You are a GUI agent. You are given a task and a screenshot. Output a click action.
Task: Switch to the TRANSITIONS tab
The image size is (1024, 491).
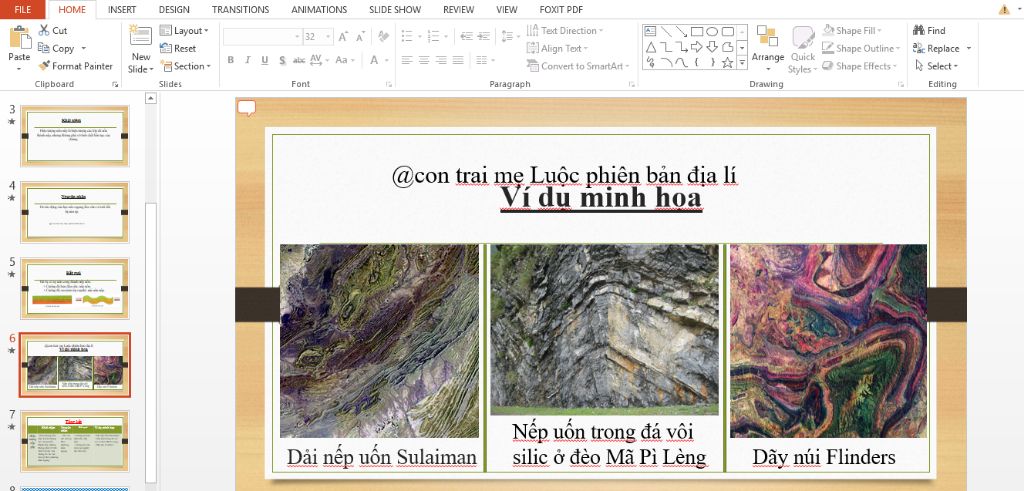240,9
